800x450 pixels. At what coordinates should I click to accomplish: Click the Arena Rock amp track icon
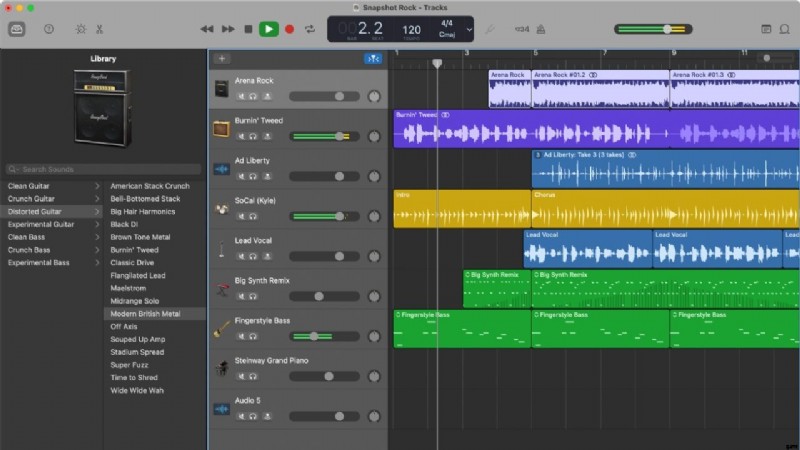(x=221, y=89)
